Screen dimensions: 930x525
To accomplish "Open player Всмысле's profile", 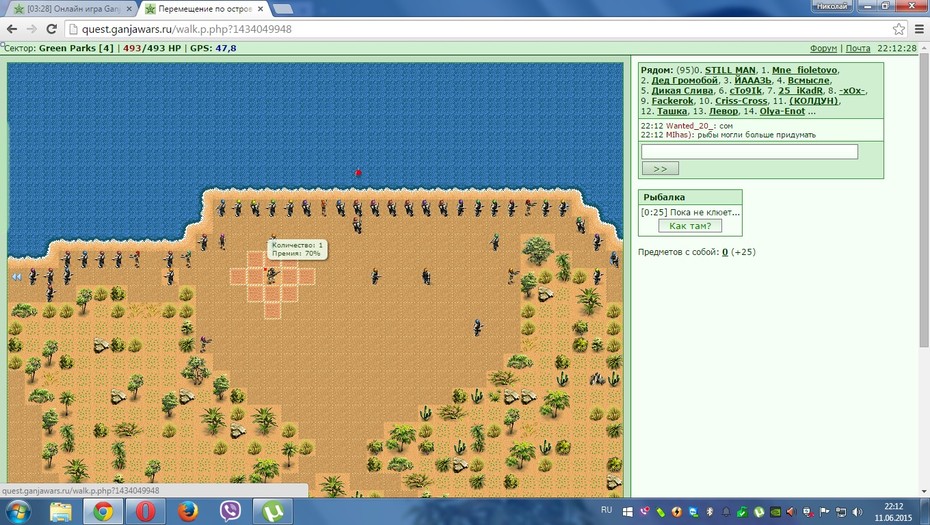I will pos(809,80).
